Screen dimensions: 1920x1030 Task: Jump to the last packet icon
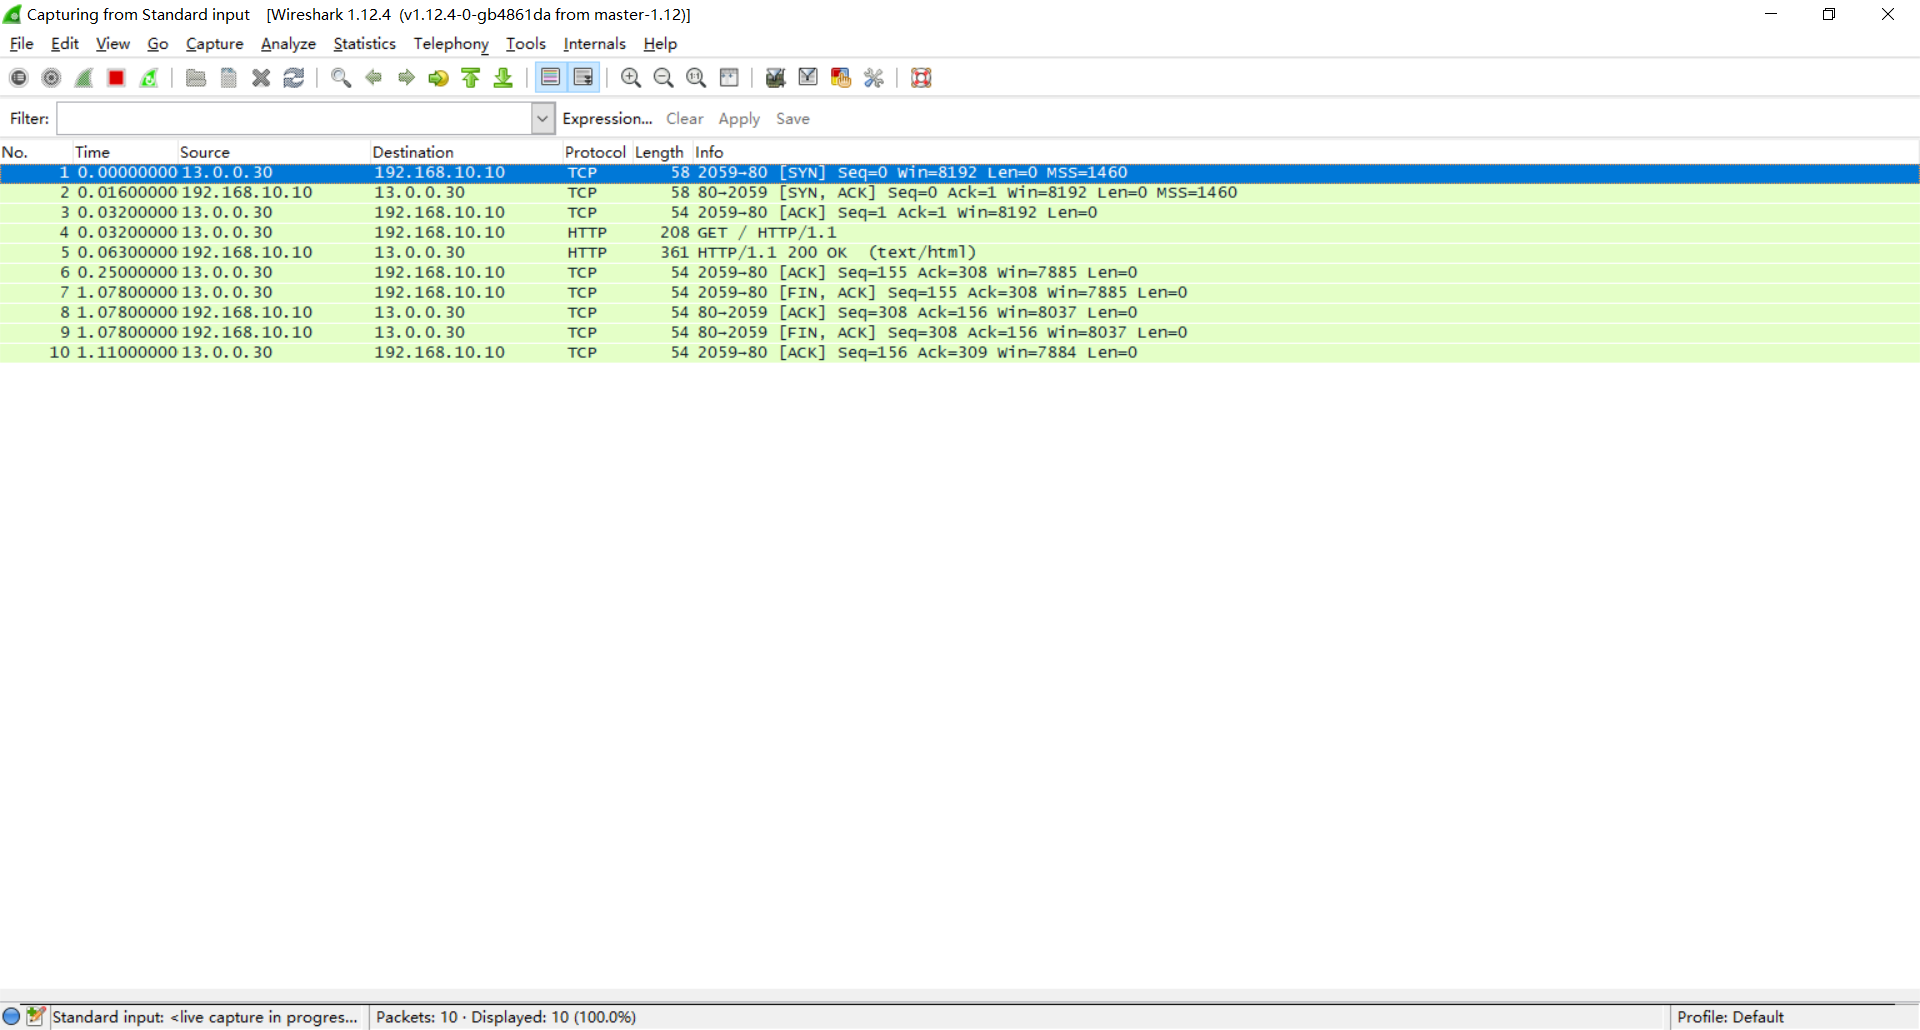click(503, 78)
